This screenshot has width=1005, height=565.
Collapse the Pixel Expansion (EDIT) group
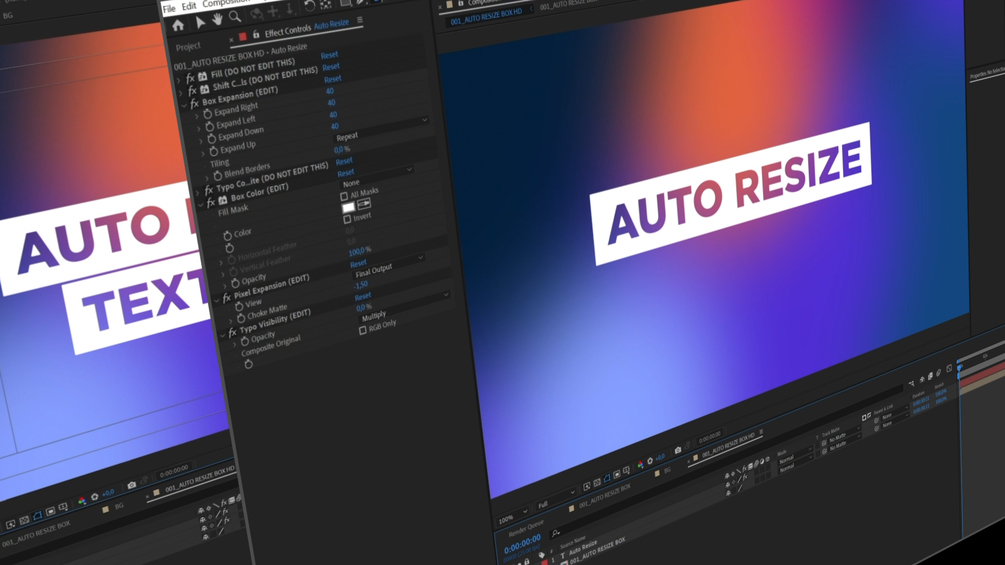click(217, 300)
